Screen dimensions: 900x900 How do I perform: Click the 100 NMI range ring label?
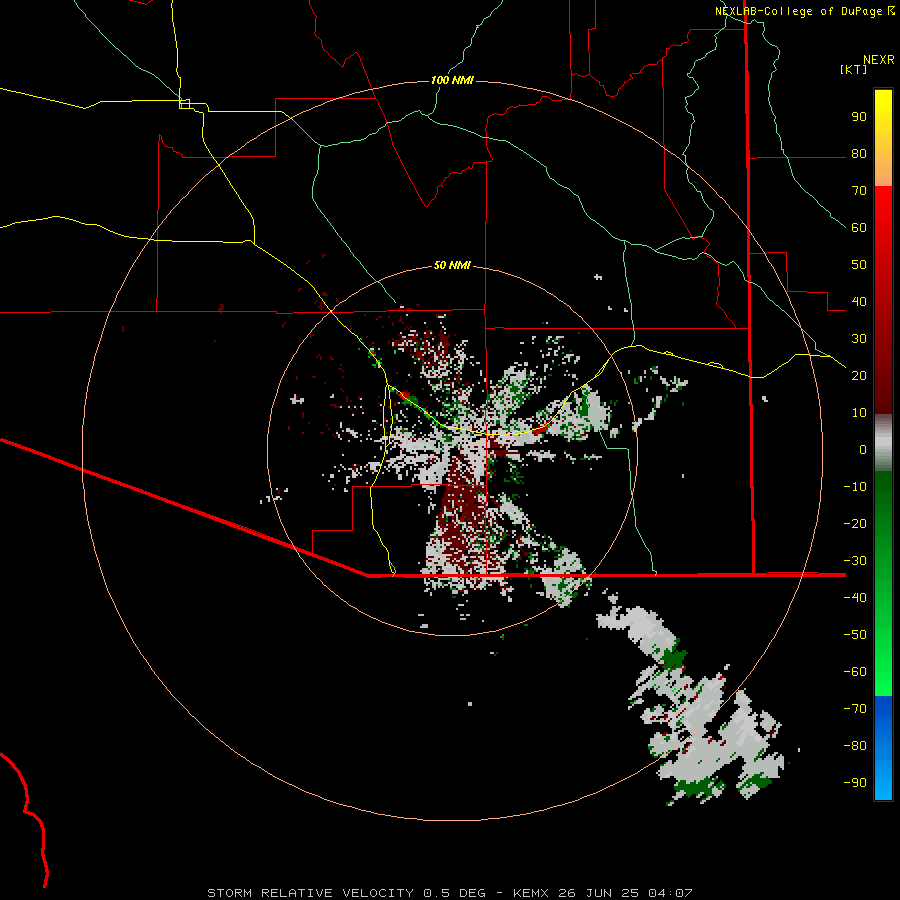pyautogui.click(x=452, y=80)
